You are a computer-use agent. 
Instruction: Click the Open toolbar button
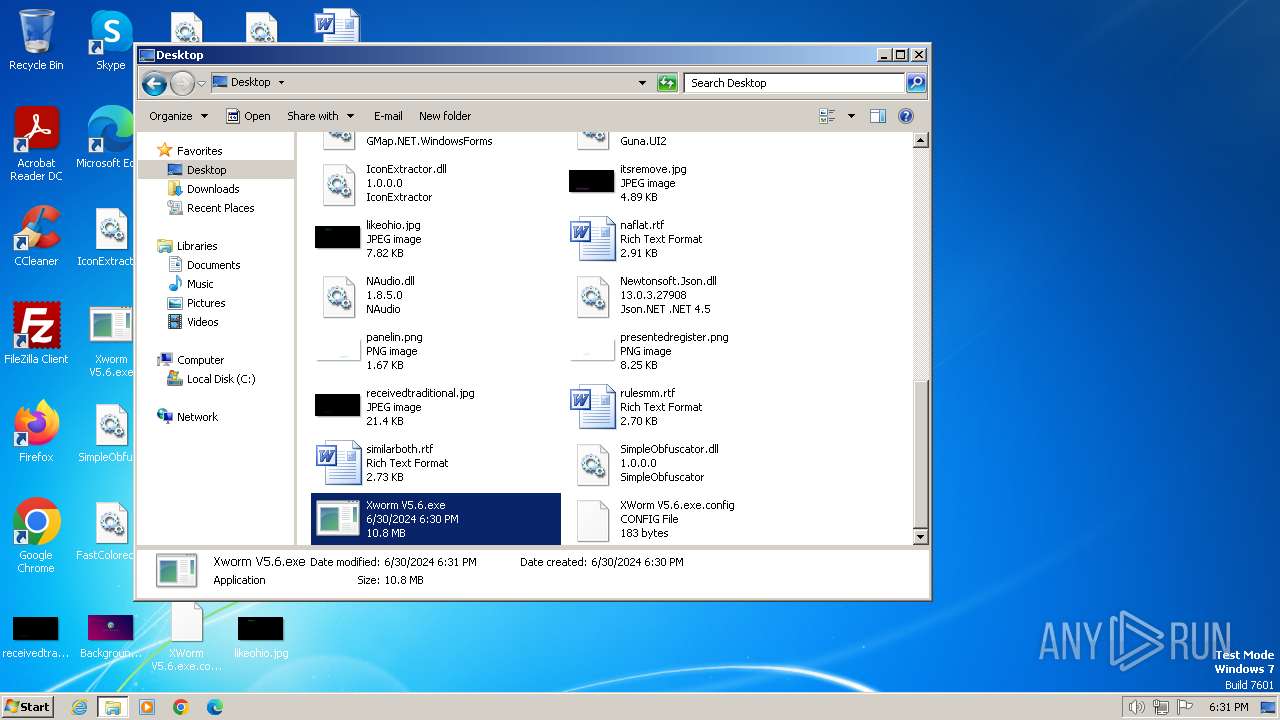(248, 116)
